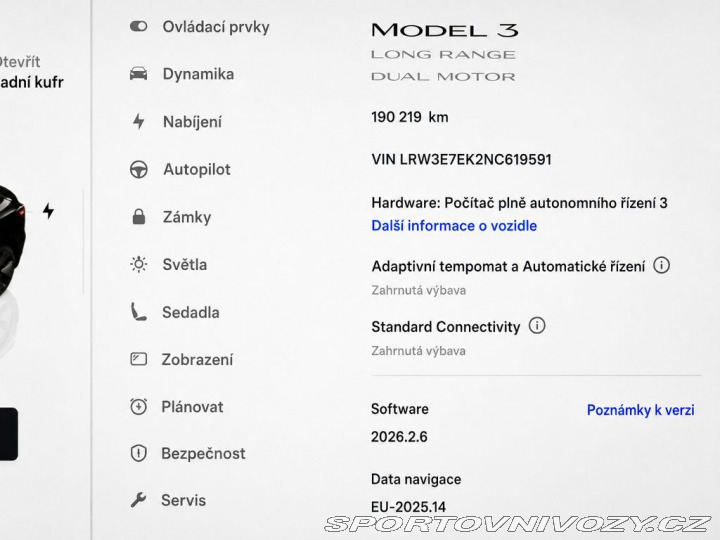
Task: Tap the Hardware computer description line
Action: pos(519,203)
